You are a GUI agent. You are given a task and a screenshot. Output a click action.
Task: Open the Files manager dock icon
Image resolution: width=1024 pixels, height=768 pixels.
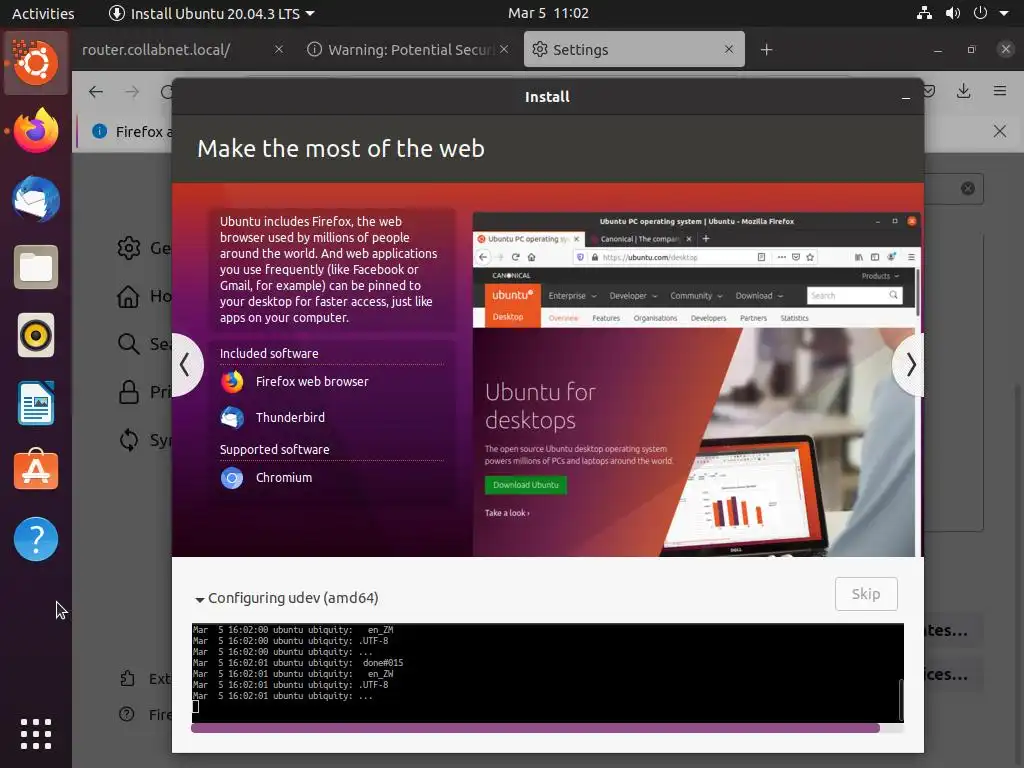(36, 267)
